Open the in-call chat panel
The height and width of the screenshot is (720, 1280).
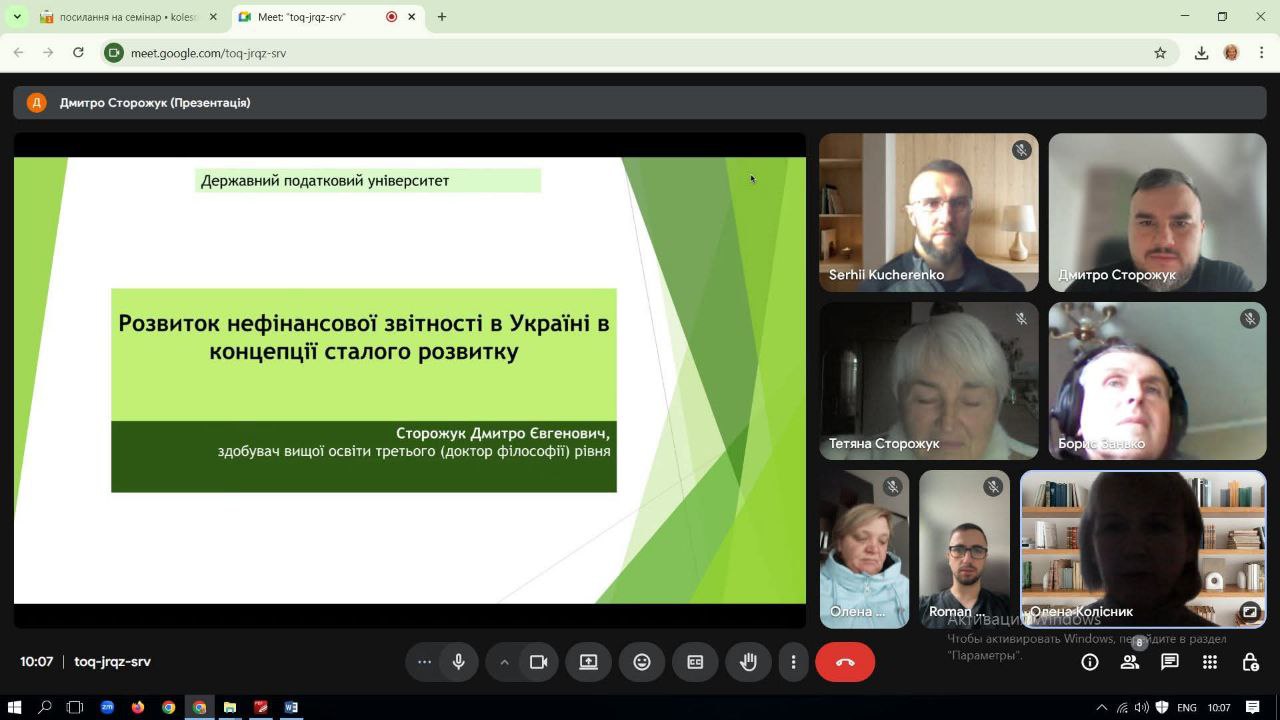point(1169,662)
